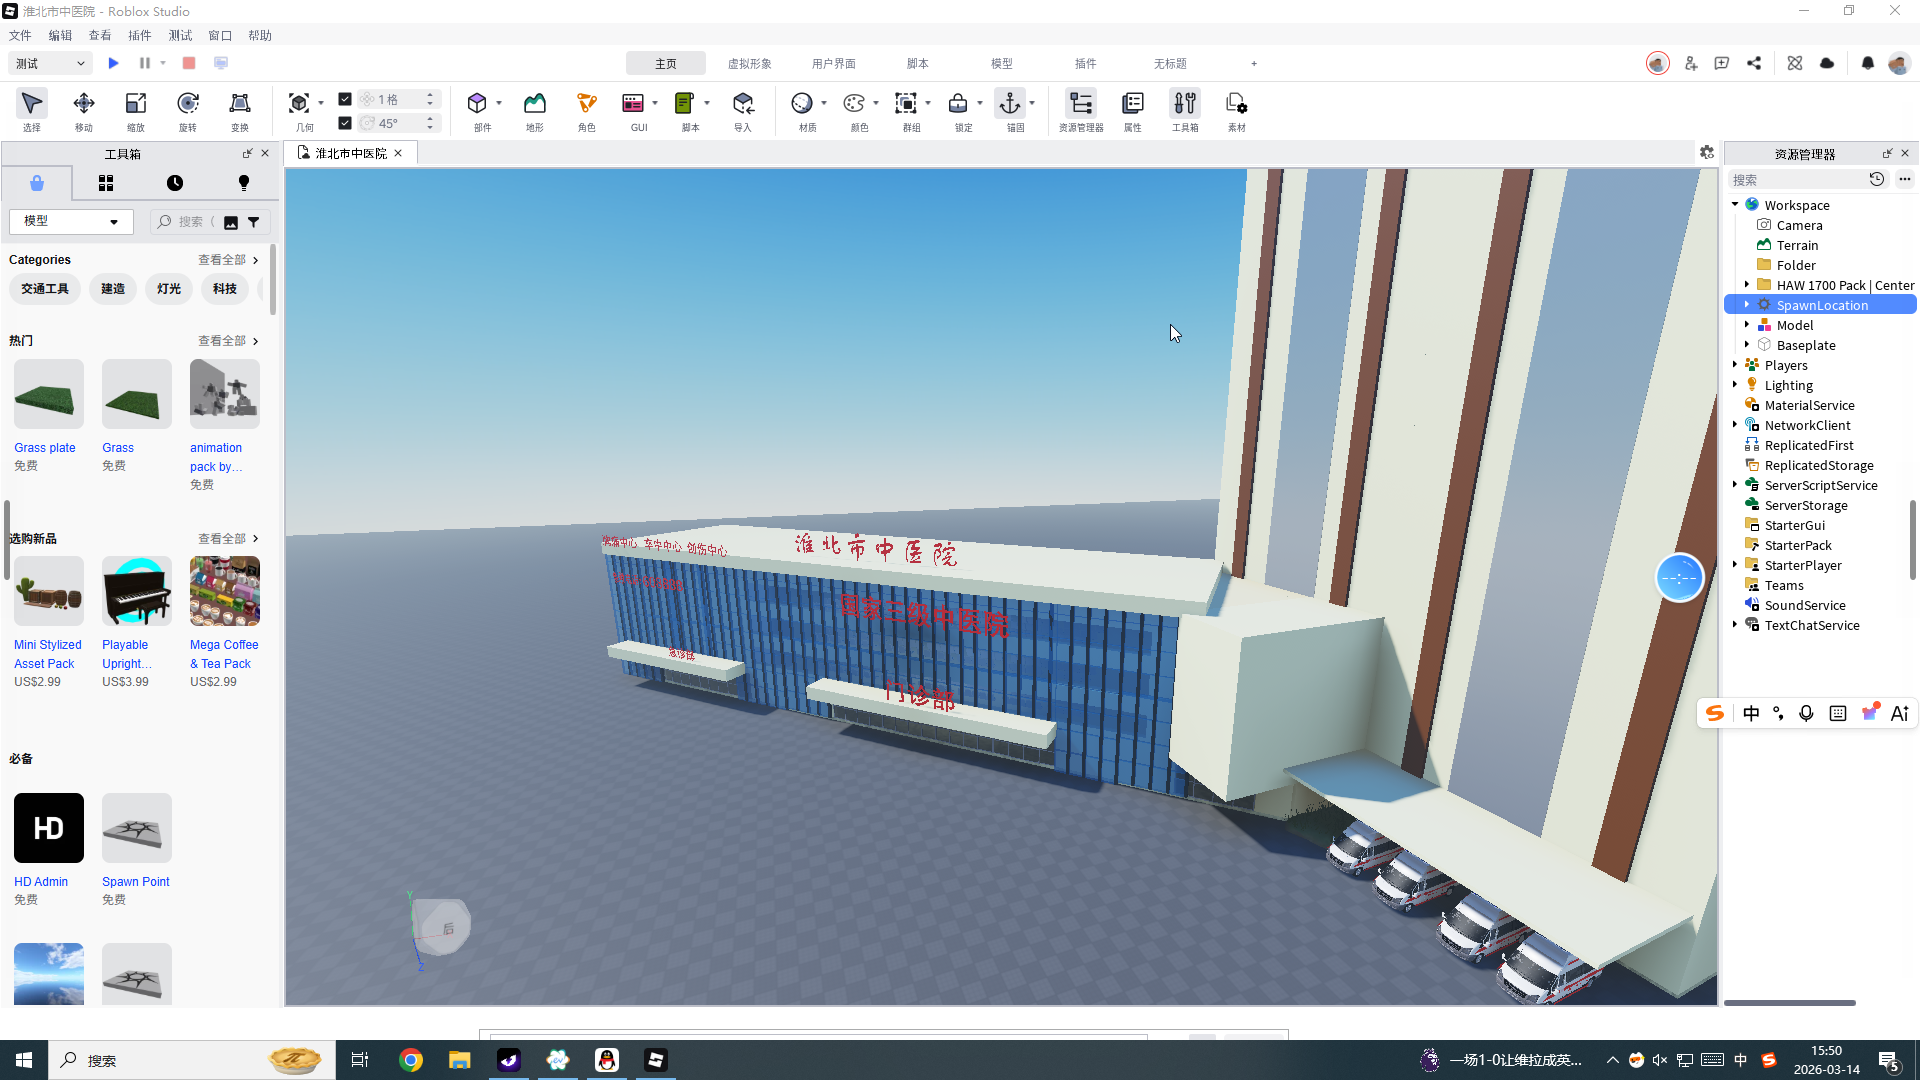Click the 交通工具 category button
1920x1080 pixels.
tap(45, 289)
